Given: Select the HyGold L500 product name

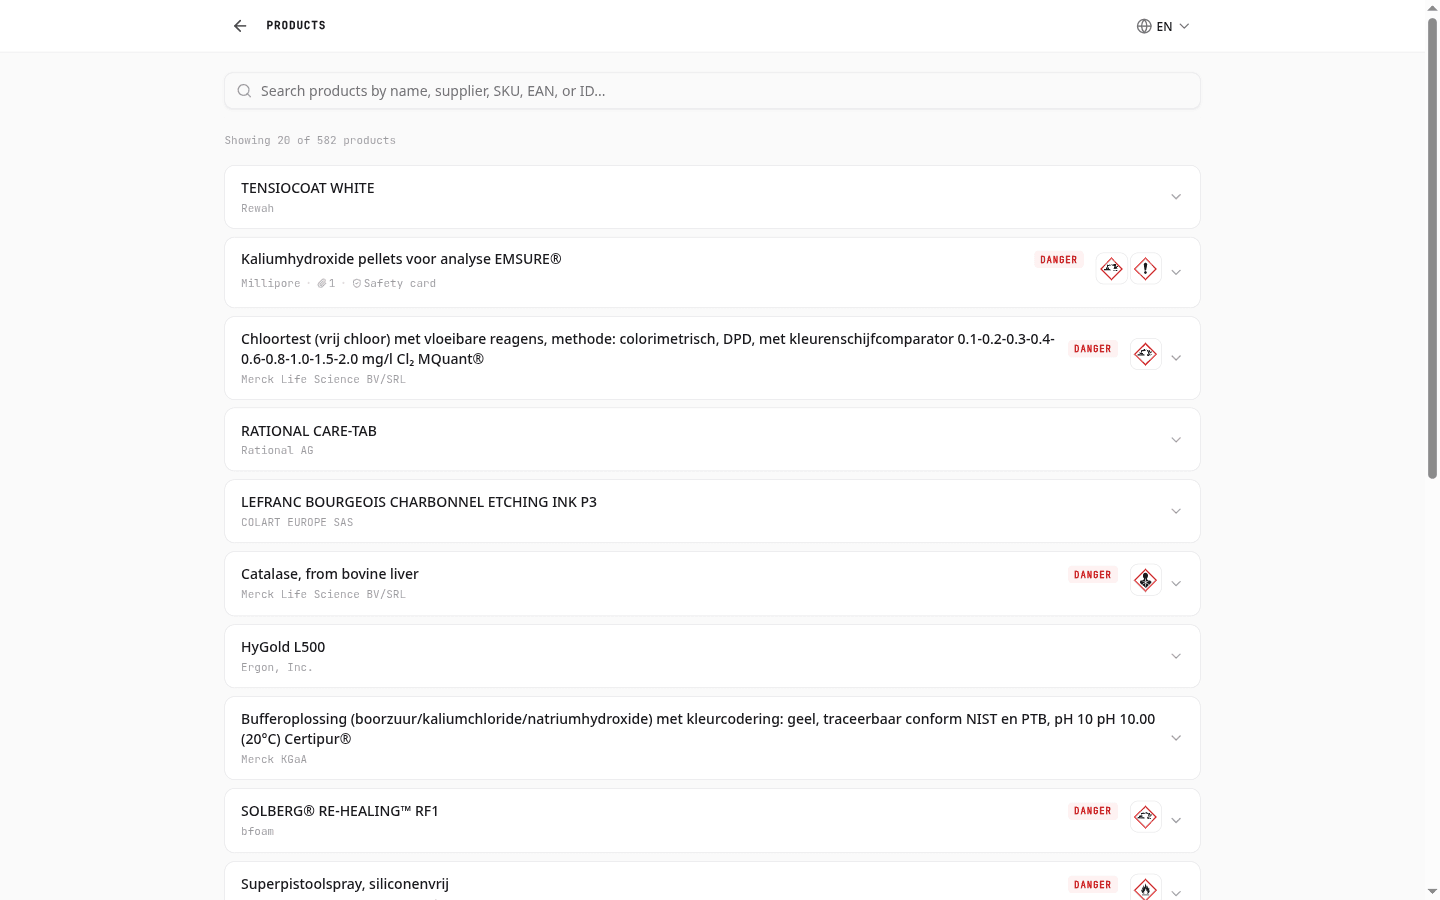Looking at the screenshot, I should point(283,647).
